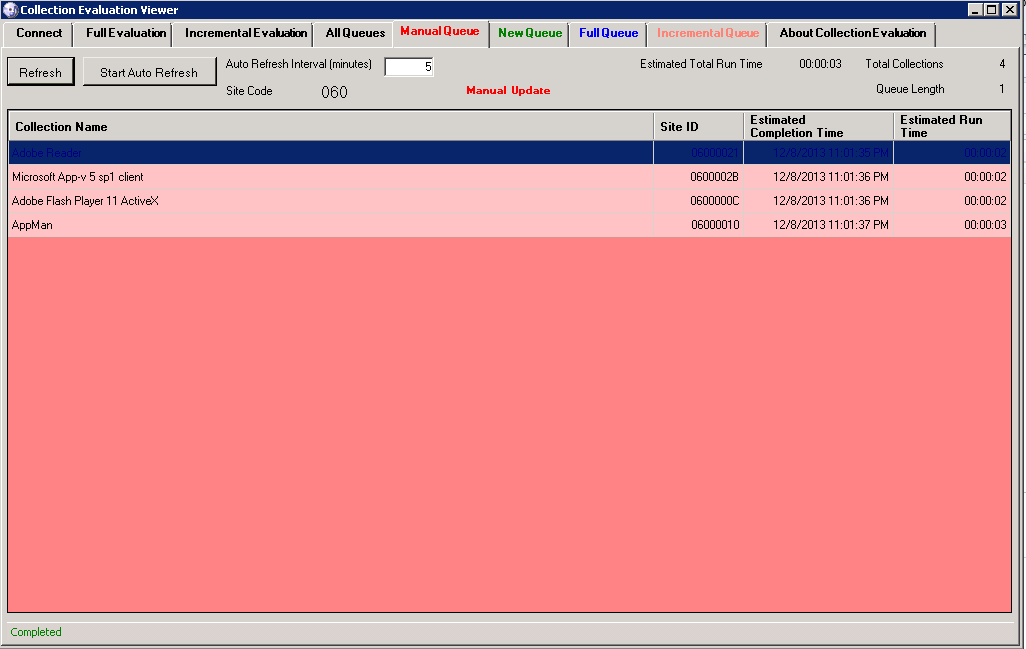
Task: View the About Collection Evaluation tab
Action: coord(851,32)
